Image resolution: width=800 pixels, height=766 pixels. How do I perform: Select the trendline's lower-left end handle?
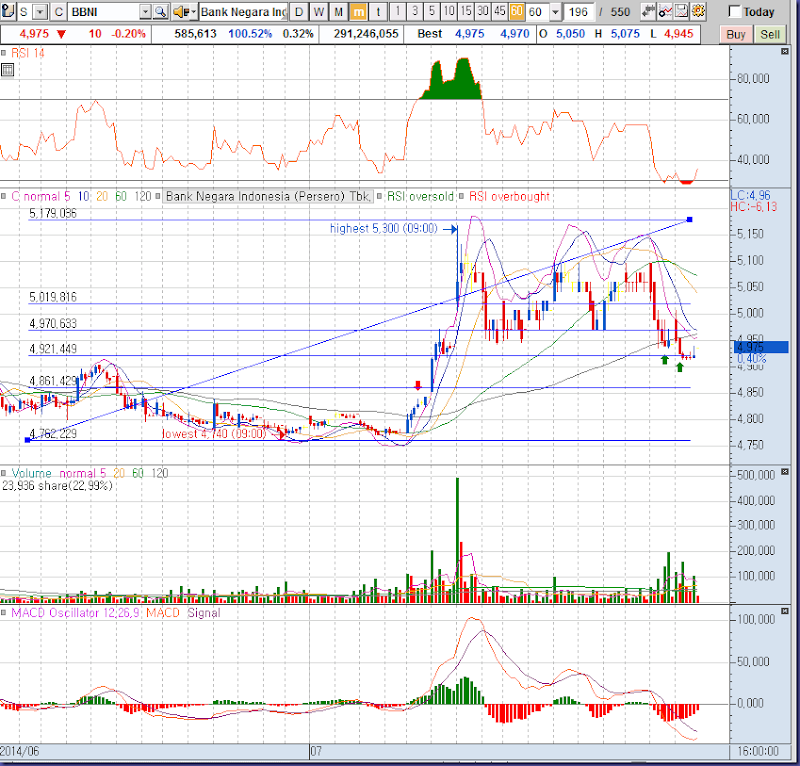(x=28, y=440)
